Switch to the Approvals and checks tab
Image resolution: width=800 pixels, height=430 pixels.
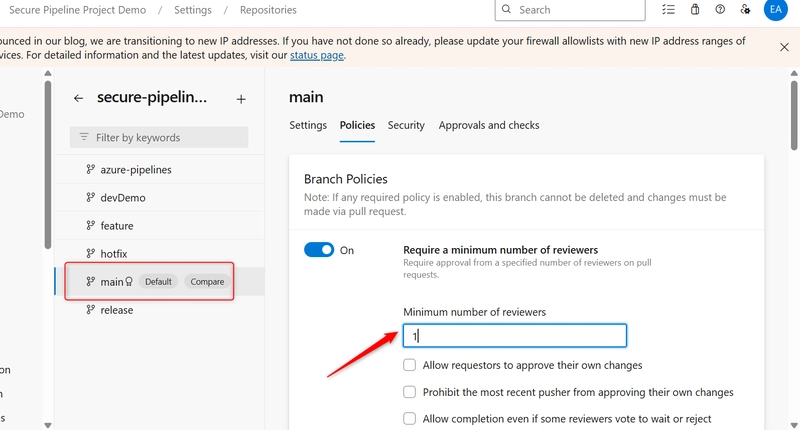(489, 125)
